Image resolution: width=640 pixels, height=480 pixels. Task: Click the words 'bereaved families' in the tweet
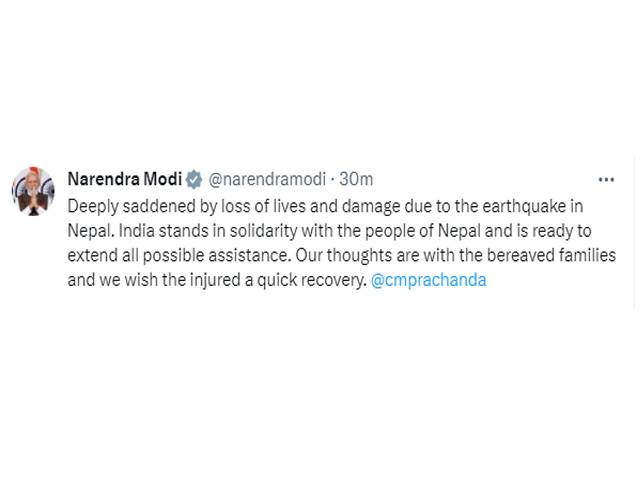point(551,255)
